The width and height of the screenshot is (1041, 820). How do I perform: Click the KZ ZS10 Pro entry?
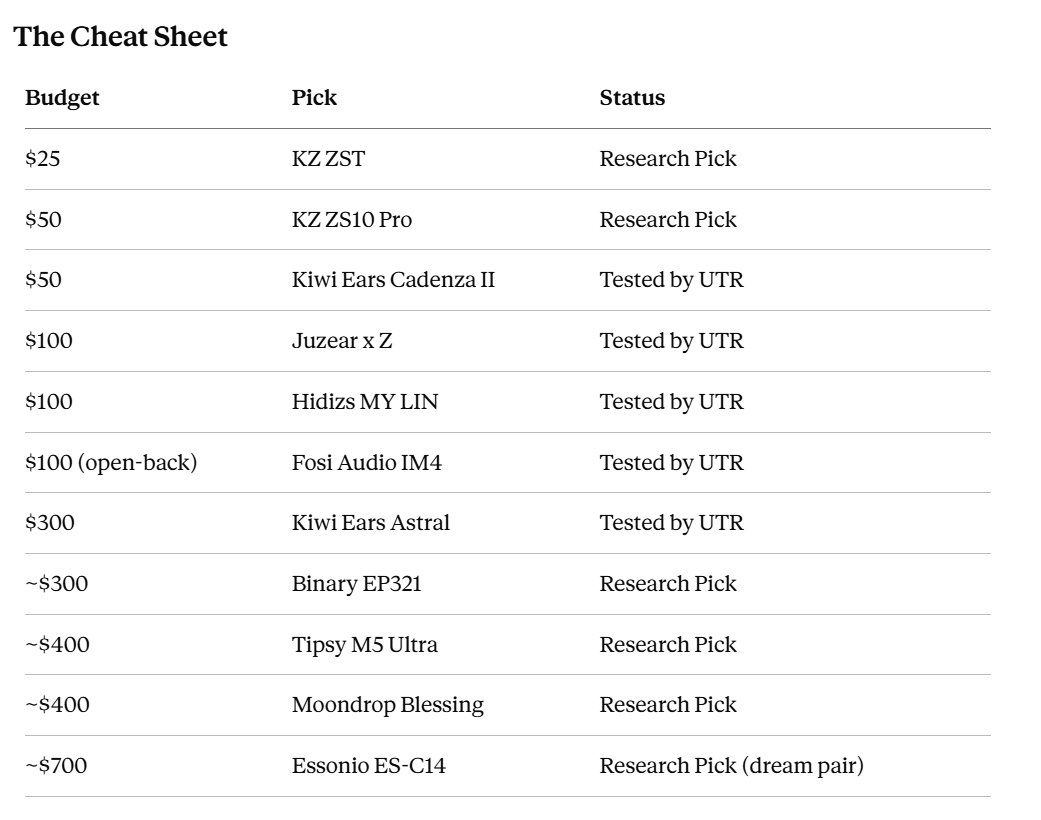pos(352,220)
